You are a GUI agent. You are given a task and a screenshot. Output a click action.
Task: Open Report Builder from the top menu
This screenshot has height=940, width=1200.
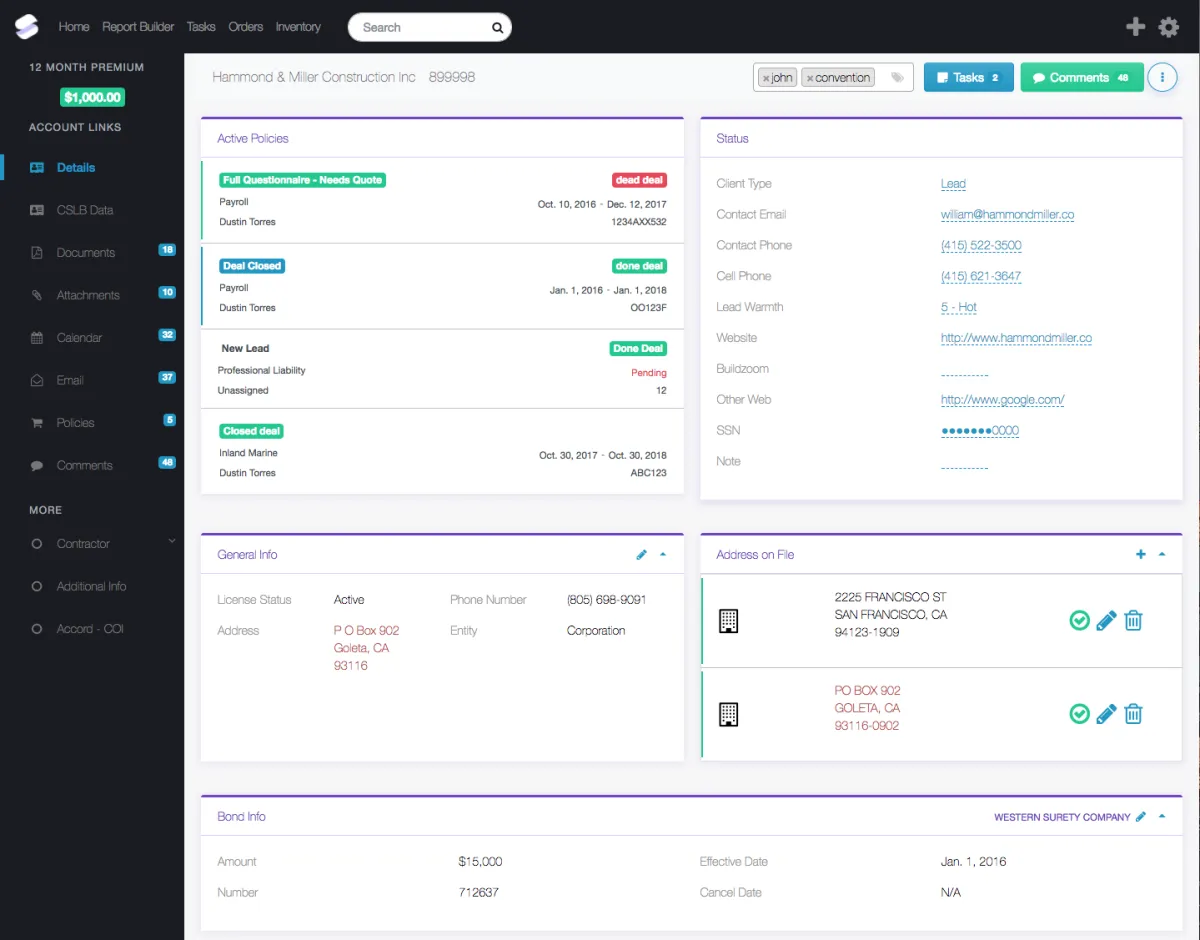click(x=138, y=27)
